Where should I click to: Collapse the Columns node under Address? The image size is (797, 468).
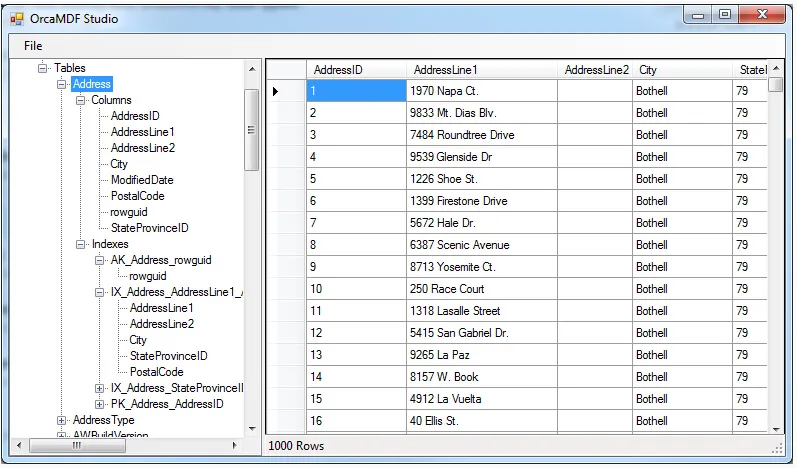[x=81, y=100]
